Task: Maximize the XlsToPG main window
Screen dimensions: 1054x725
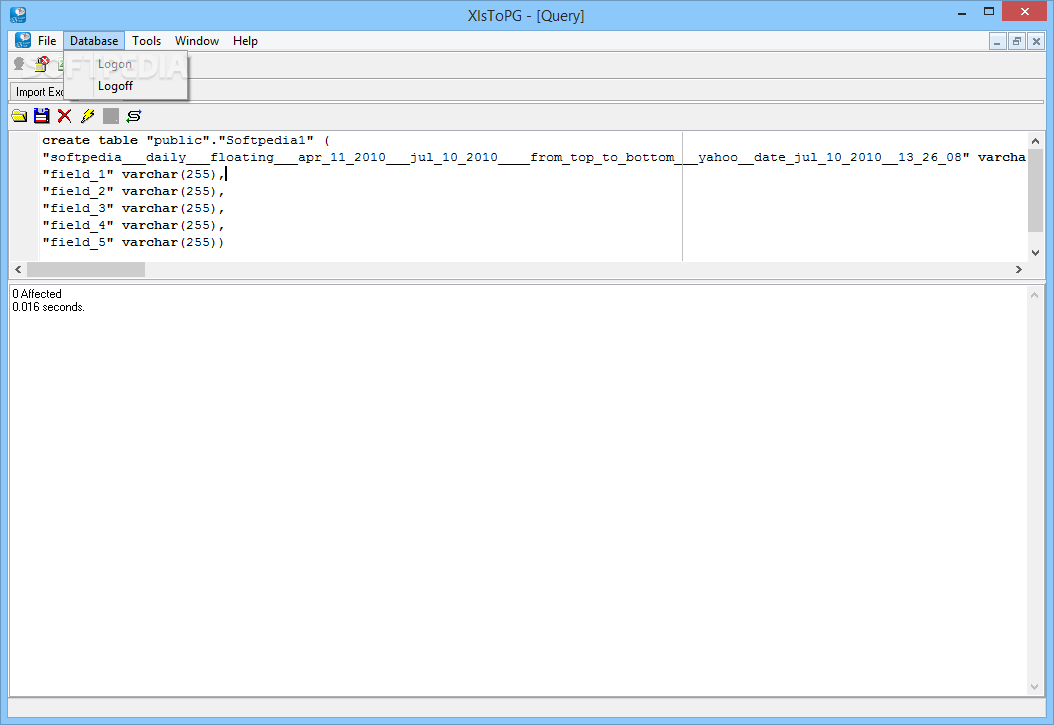Action: (x=989, y=12)
